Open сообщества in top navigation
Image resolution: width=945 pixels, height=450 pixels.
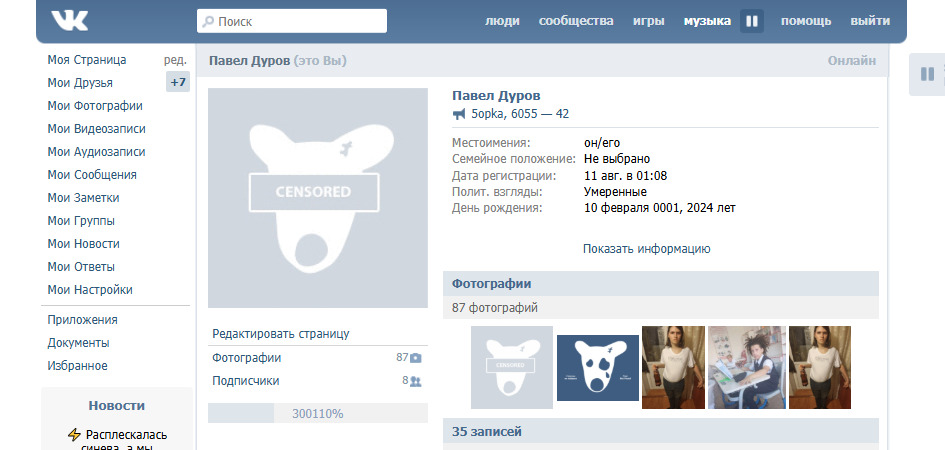[x=576, y=21]
